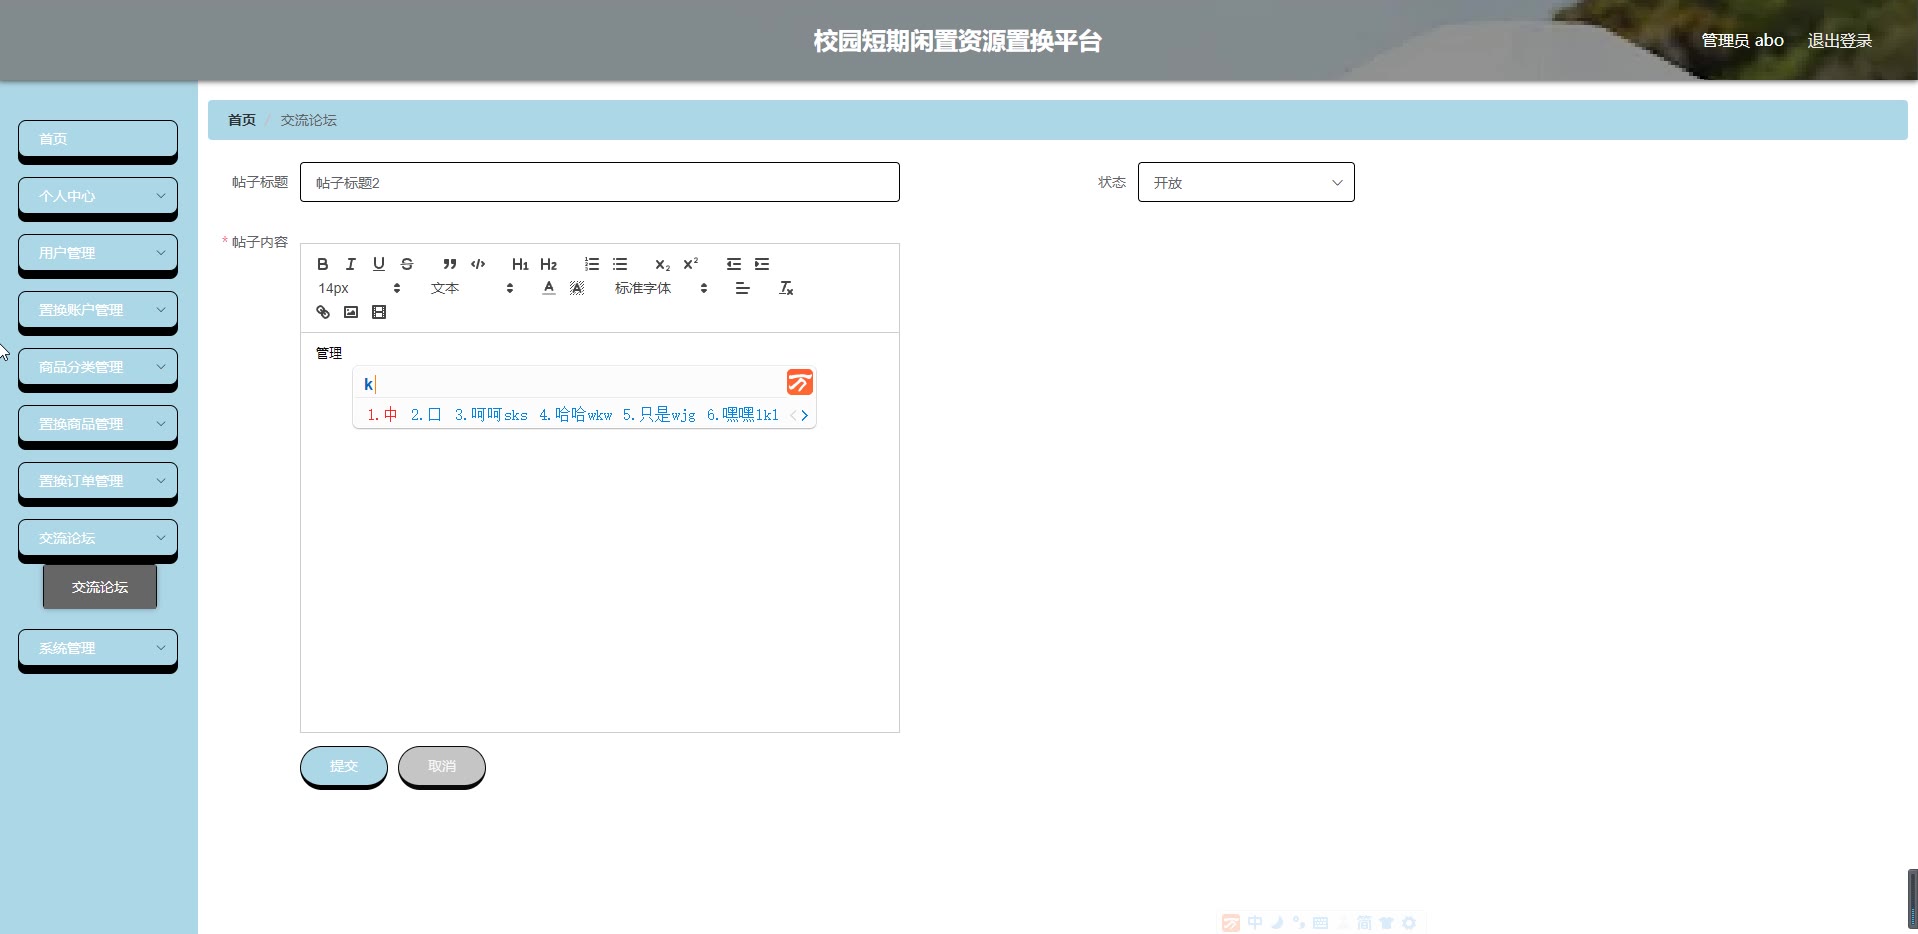Open soft keyboard from the IME toolbar
This screenshot has width=1918, height=934.
tap(1320, 922)
